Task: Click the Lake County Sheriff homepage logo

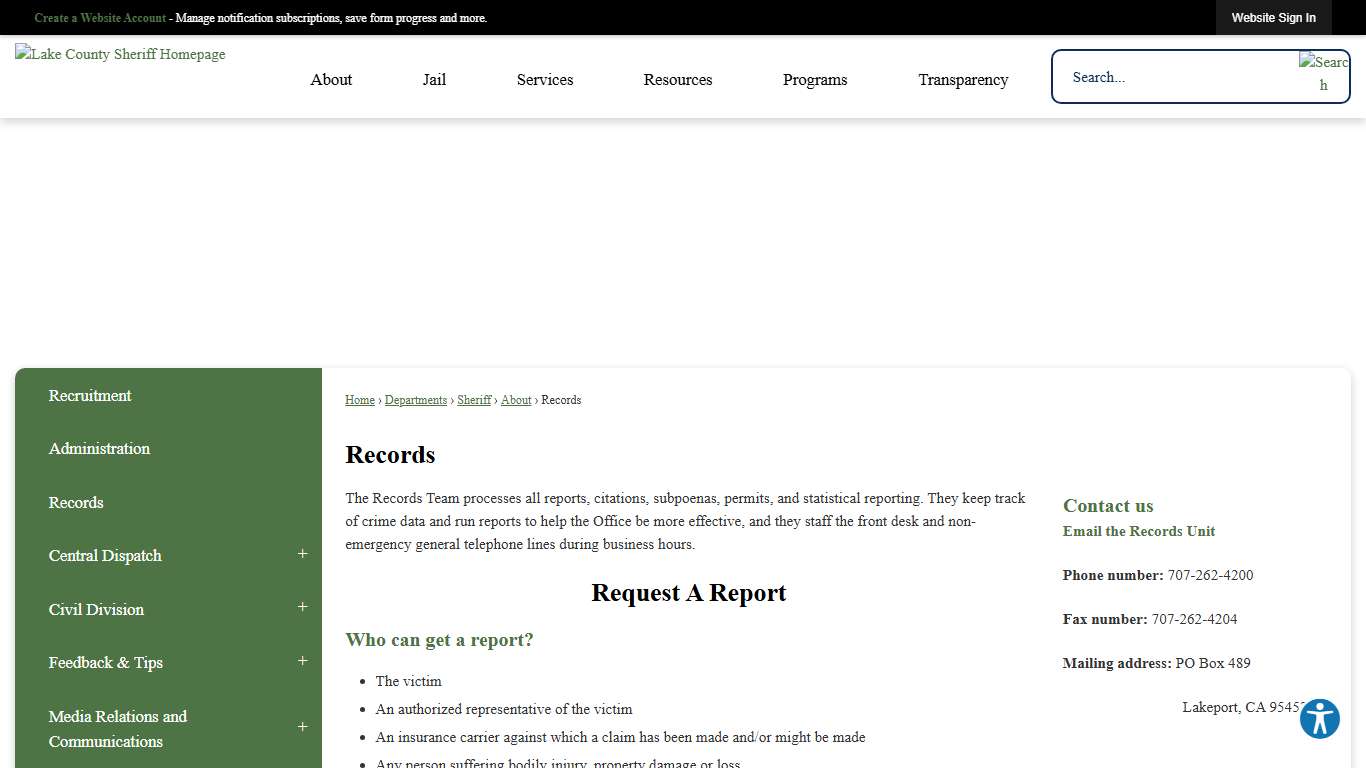Action: 121,55
